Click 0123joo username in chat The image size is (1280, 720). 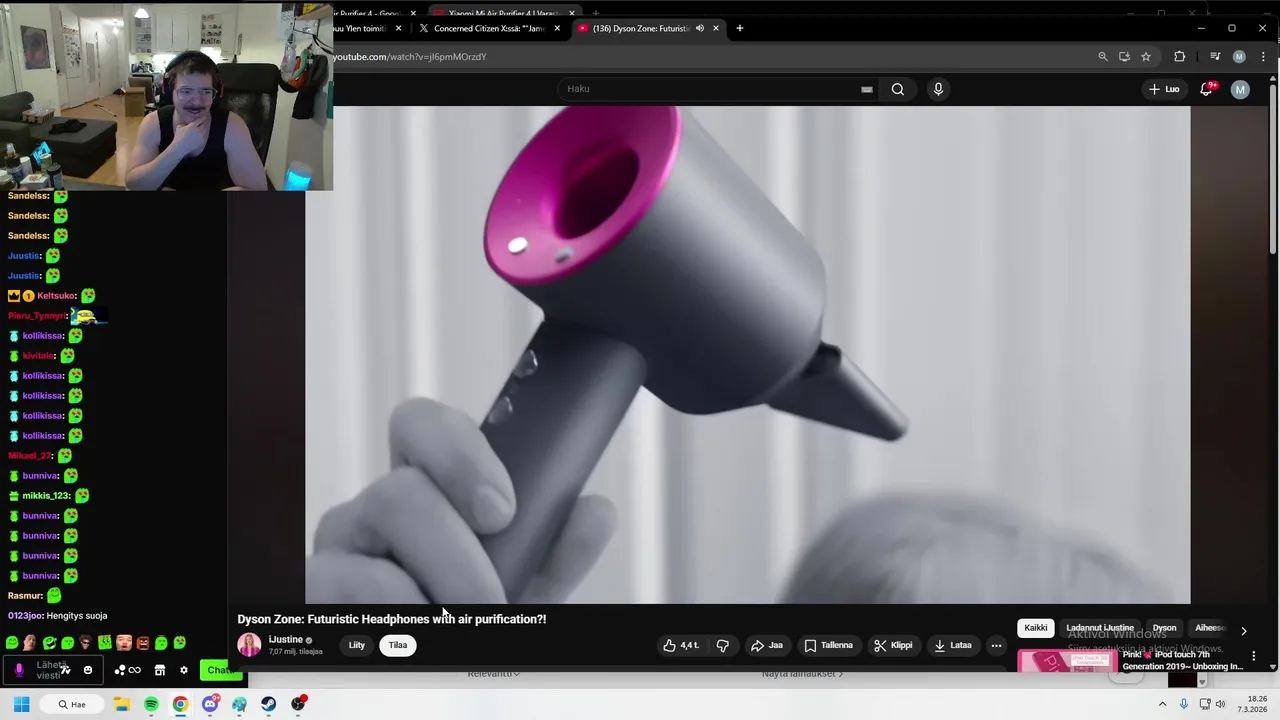[x=25, y=616]
